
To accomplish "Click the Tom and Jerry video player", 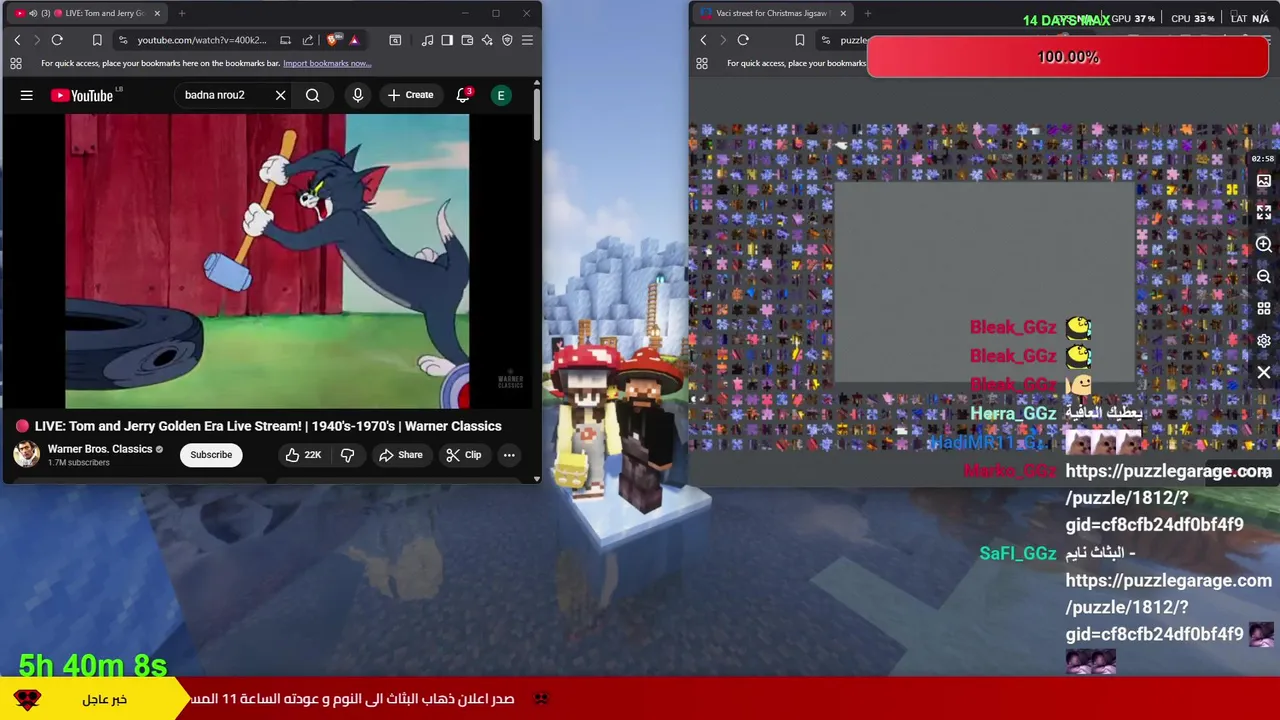I will [x=267, y=261].
